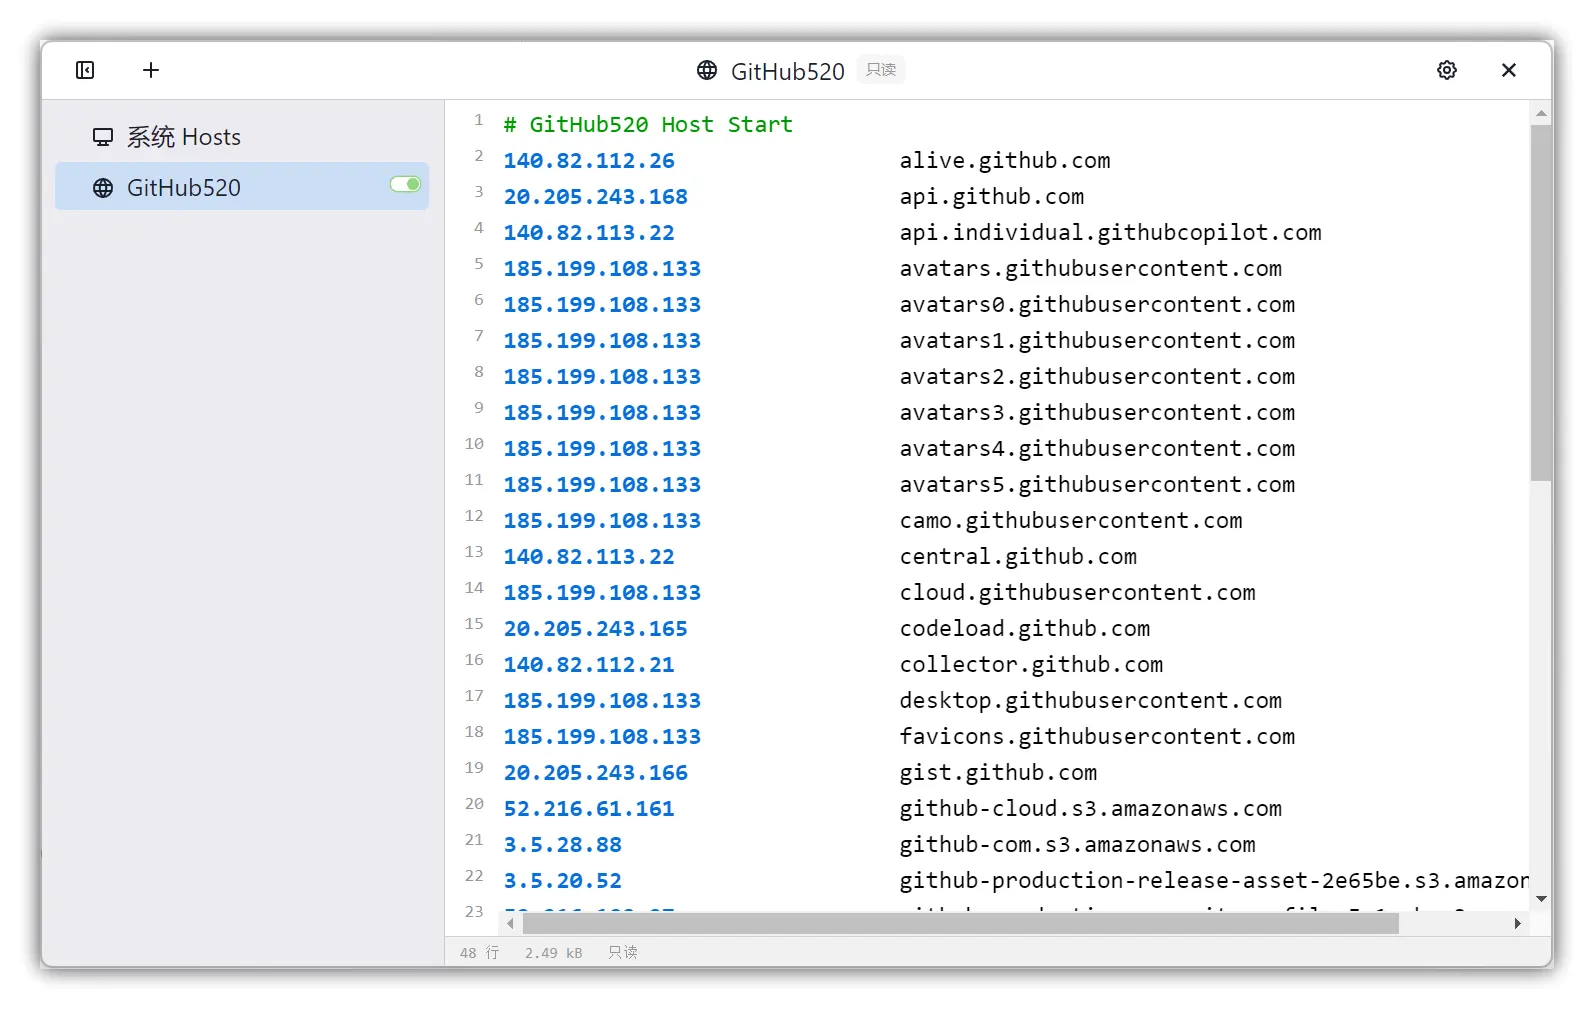Click line number 13 in the gutter

(474, 552)
